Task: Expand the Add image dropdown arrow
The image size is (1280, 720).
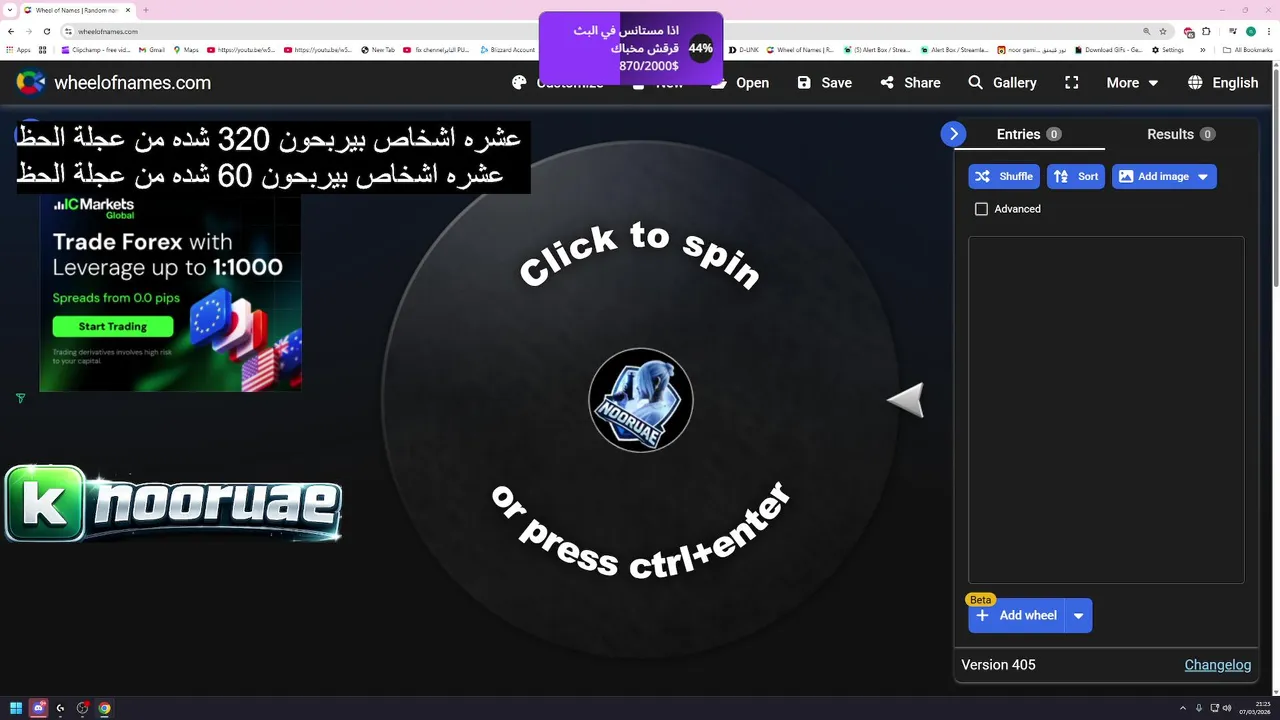Action: click(1203, 177)
